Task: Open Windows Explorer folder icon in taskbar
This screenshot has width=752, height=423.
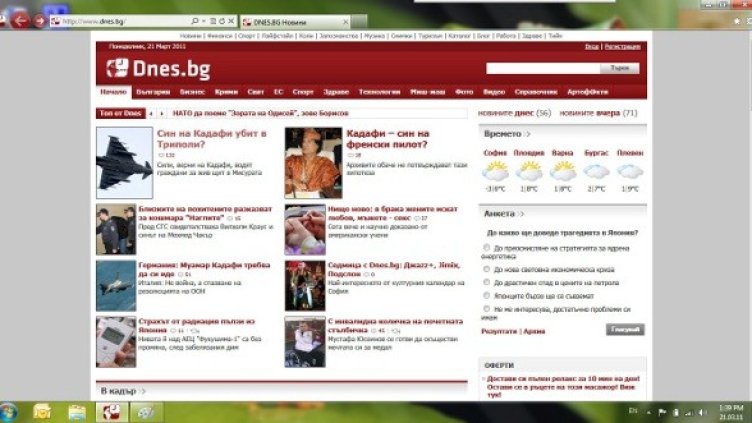Action: 42,412
